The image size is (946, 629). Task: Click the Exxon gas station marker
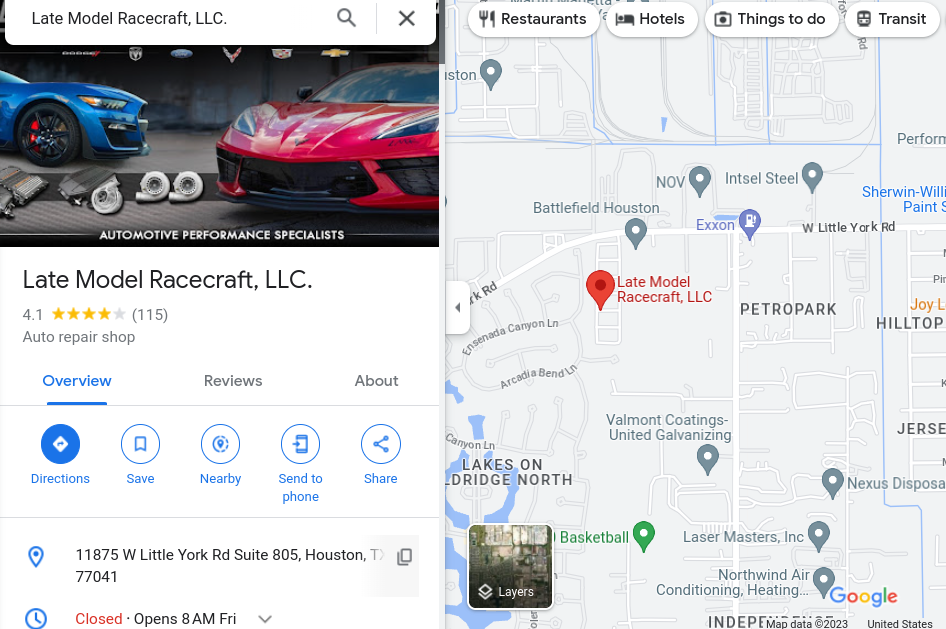(750, 223)
